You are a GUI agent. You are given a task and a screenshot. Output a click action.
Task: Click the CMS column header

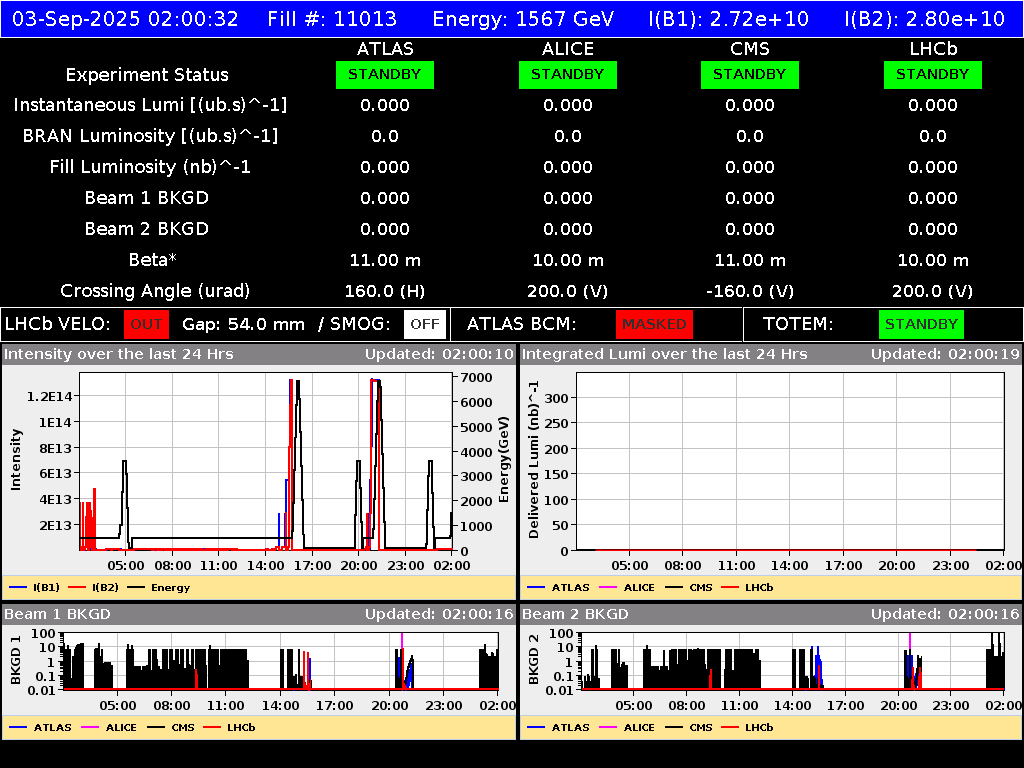click(x=750, y=49)
